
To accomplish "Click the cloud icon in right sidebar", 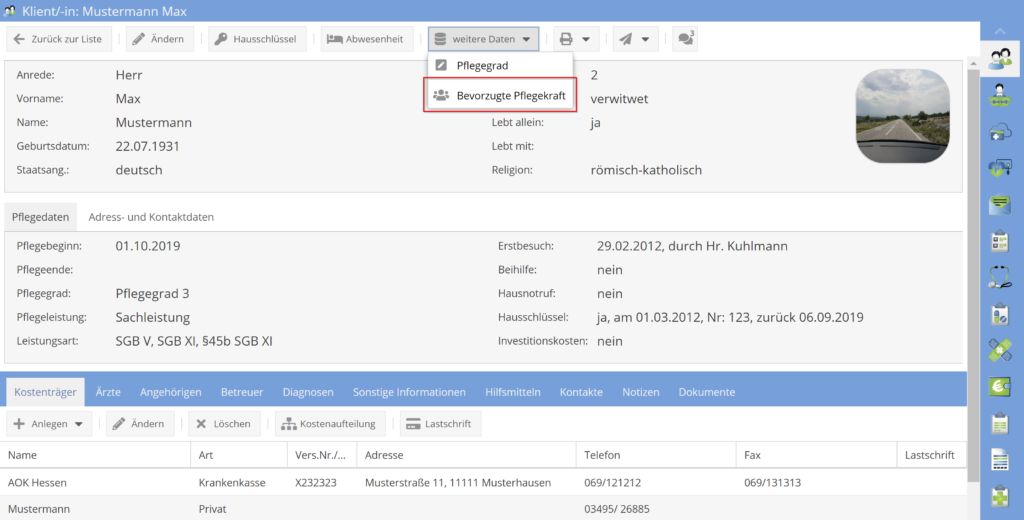I will click(1000, 131).
